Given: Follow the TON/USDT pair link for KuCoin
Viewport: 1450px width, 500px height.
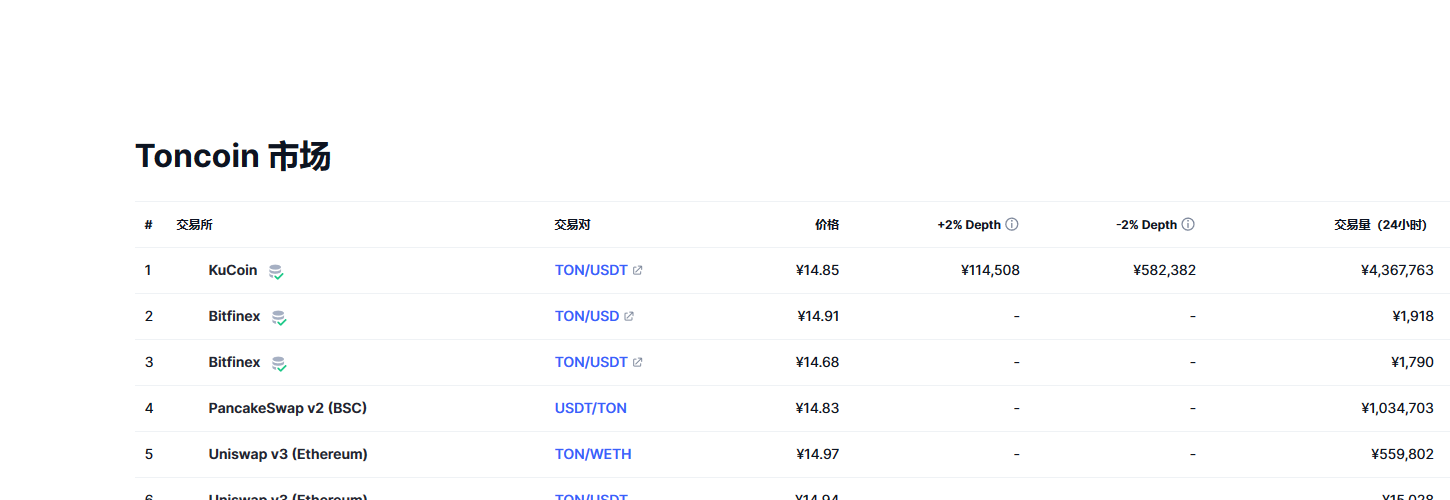Looking at the screenshot, I should click(591, 270).
